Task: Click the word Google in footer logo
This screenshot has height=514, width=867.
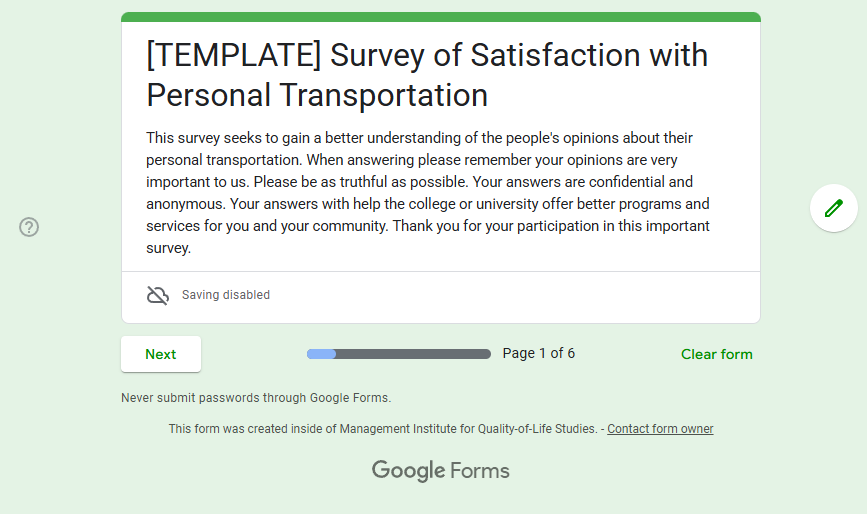Action: [408, 470]
